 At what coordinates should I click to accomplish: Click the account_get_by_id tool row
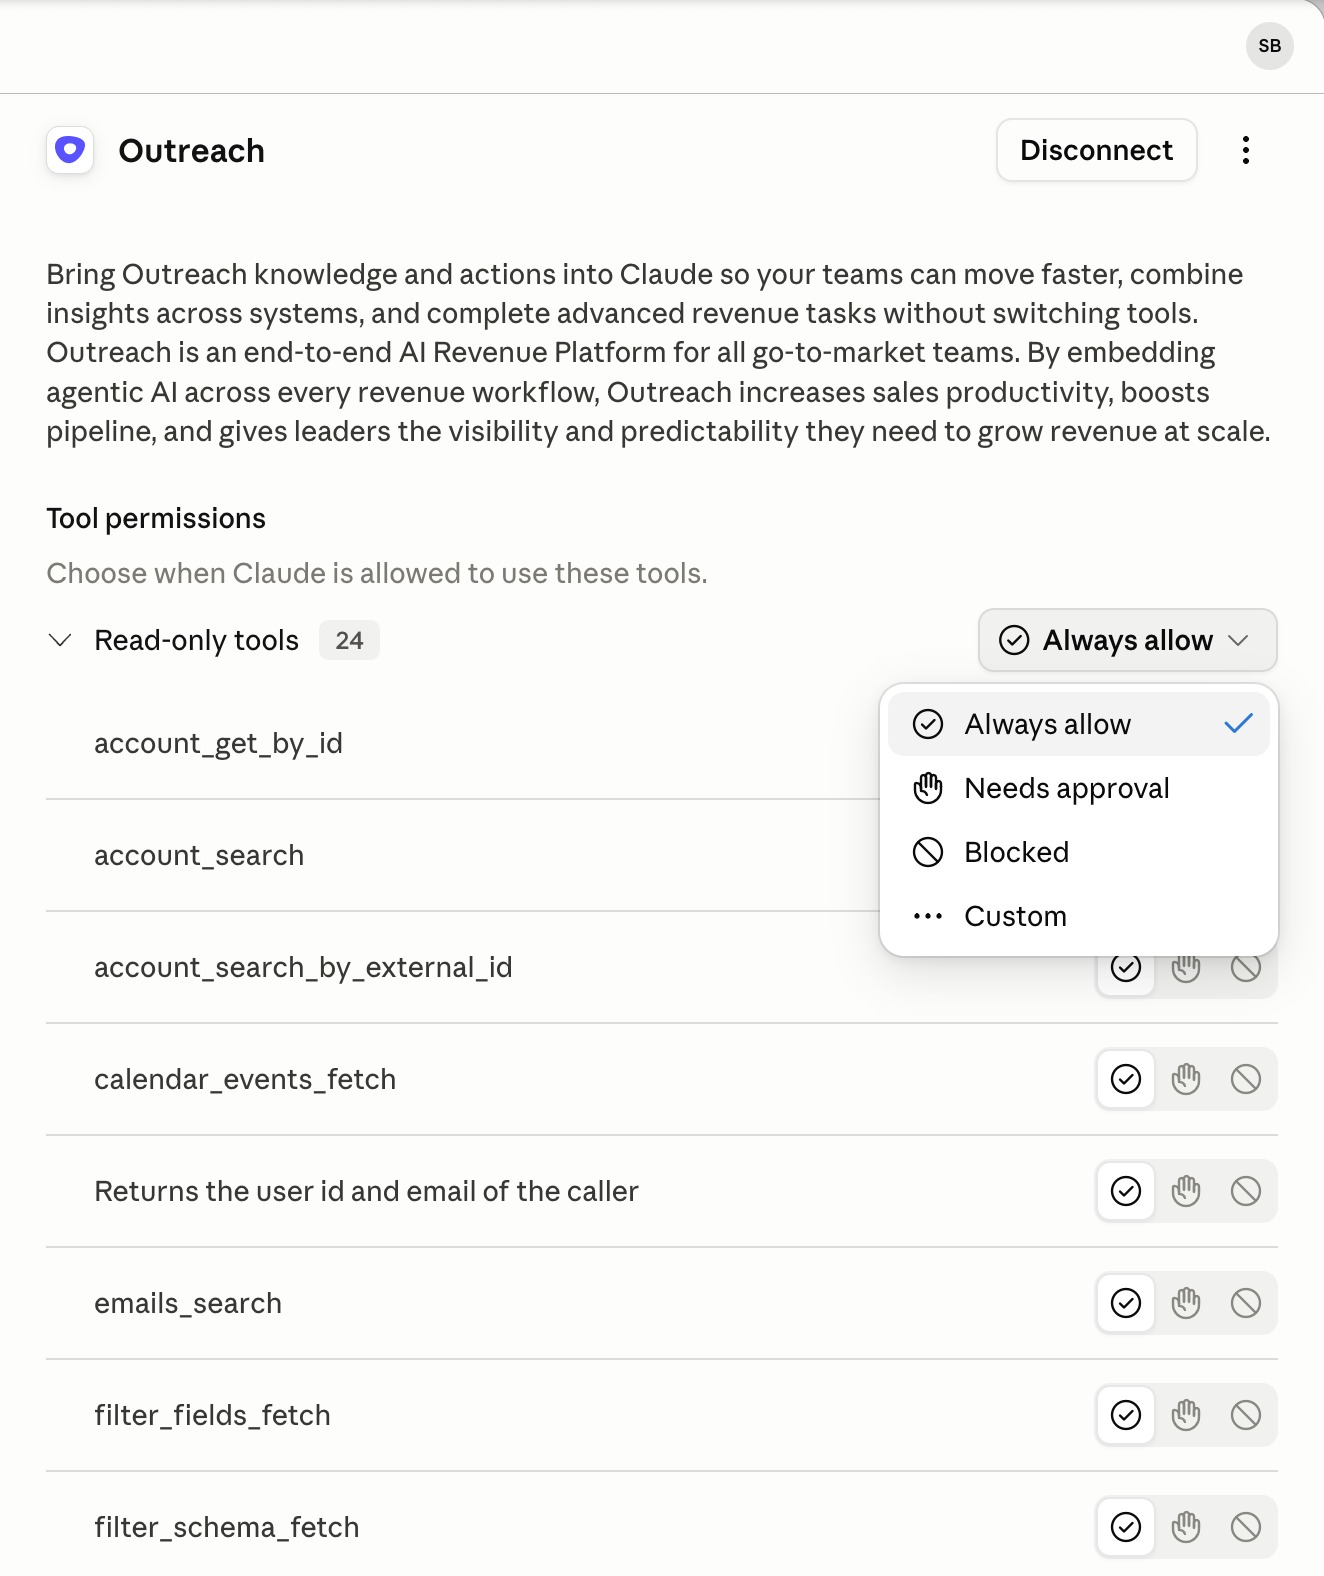click(x=462, y=743)
